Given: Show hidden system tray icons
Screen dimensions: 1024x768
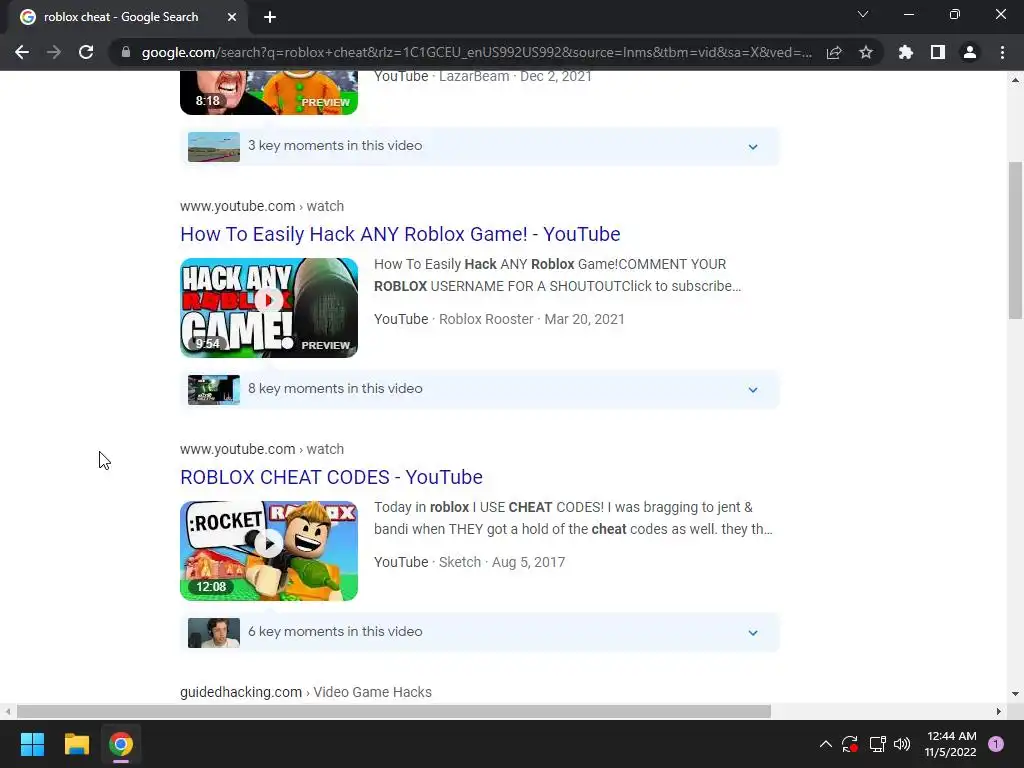Looking at the screenshot, I should tap(825, 744).
